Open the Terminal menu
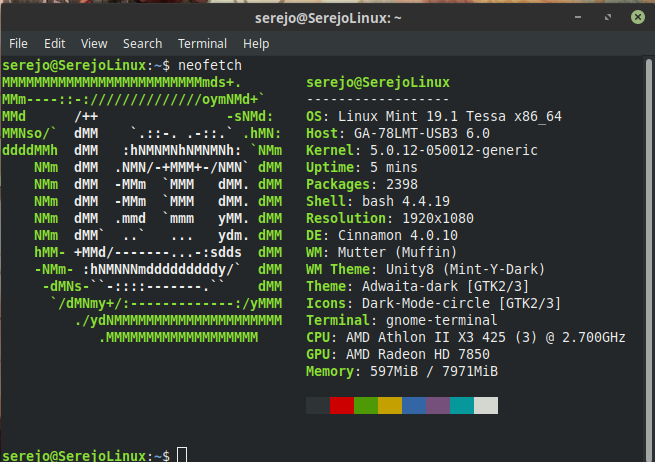The width and height of the screenshot is (655, 462). click(203, 43)
